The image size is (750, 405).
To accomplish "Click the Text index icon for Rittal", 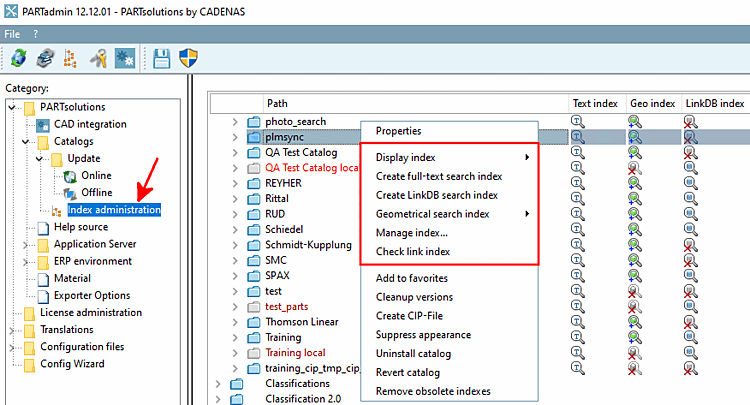I will [x=578, y=198].
